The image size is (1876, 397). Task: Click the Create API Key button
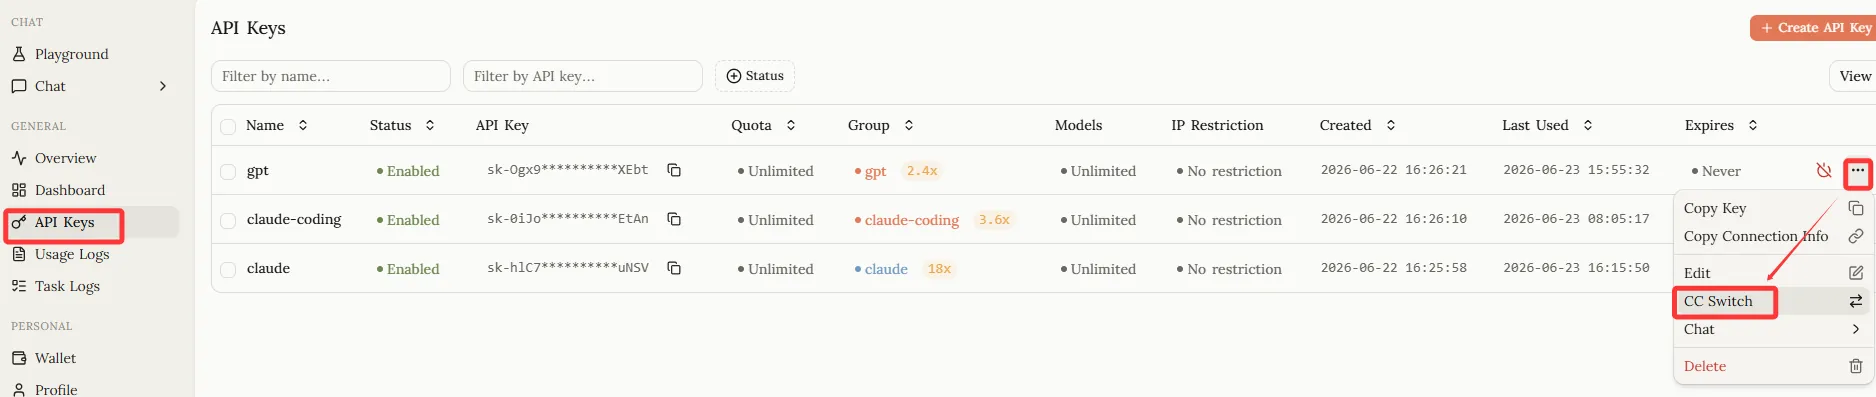point(1815,28)
